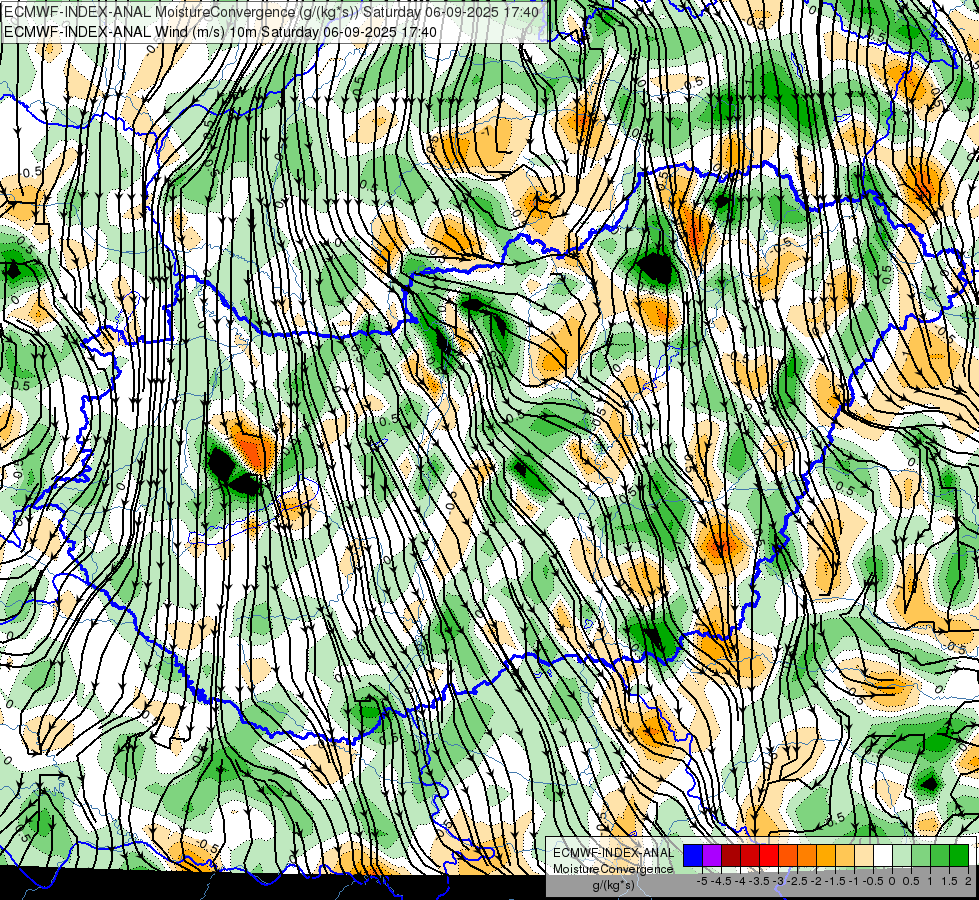979x900 pixels.
Task: Click the MoistureConvergence title line at top
Action: tap(272, 12)
